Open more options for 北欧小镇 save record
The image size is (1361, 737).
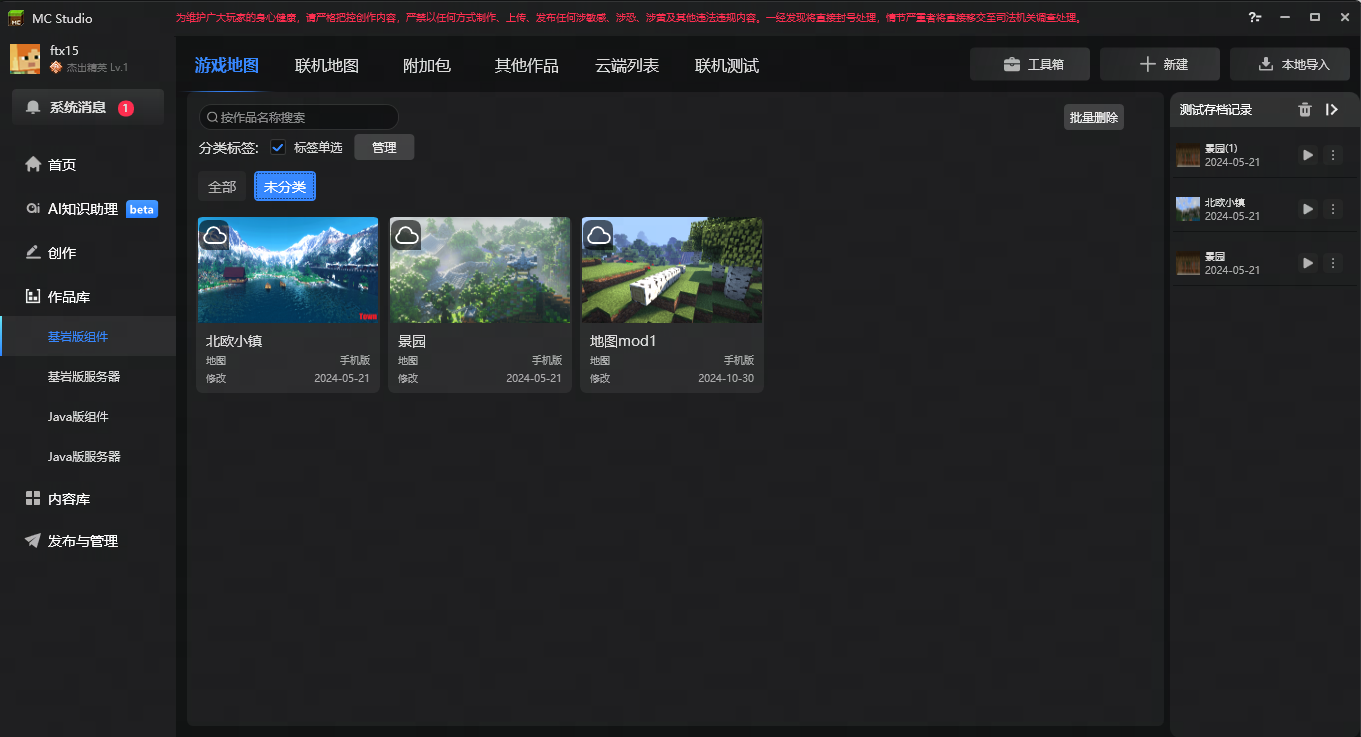(x=1332, y=209)
